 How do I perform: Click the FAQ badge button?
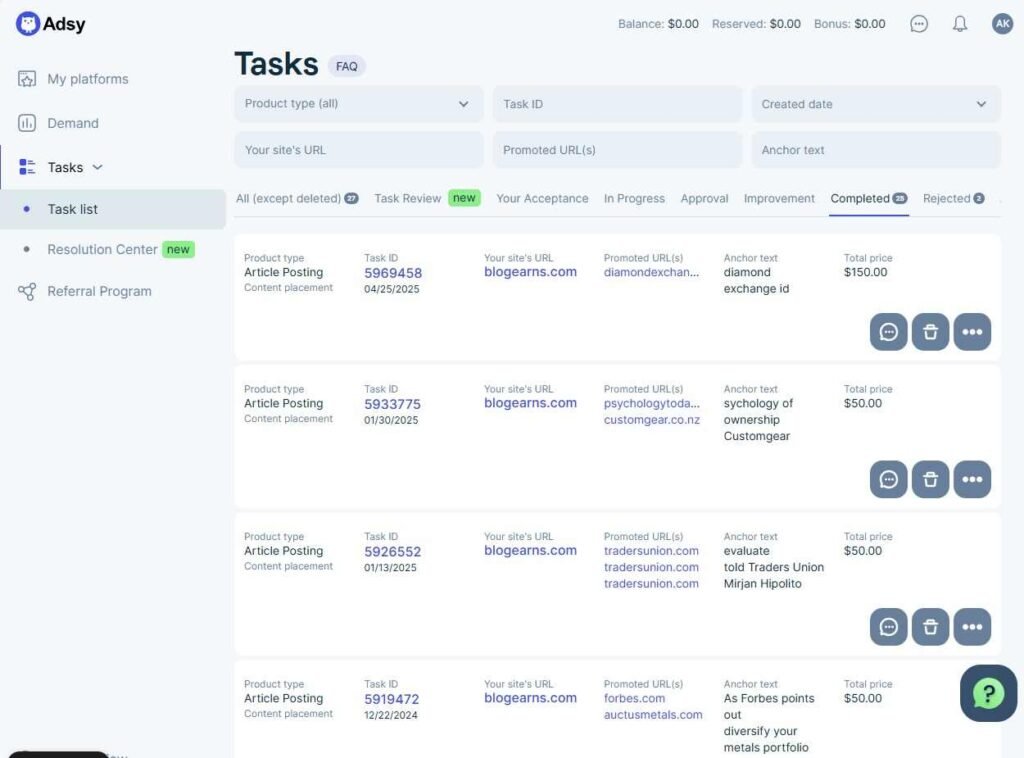(x=346, y=66)
